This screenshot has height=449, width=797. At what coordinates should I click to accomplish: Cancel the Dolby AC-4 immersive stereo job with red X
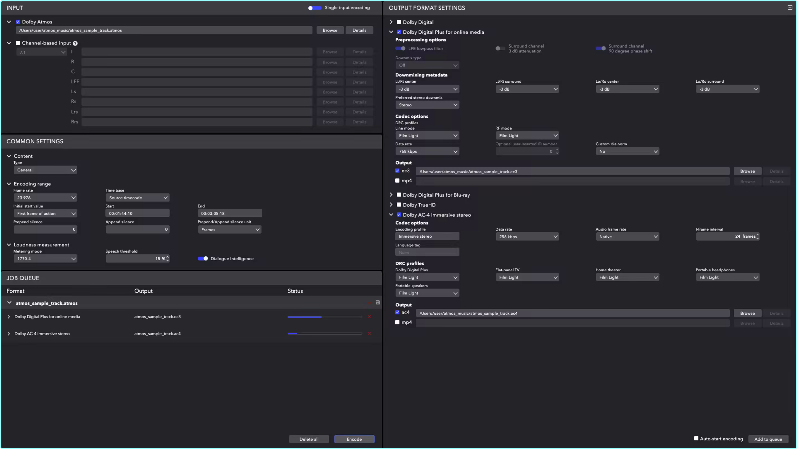pyautogui.click(x=370, y=334)
